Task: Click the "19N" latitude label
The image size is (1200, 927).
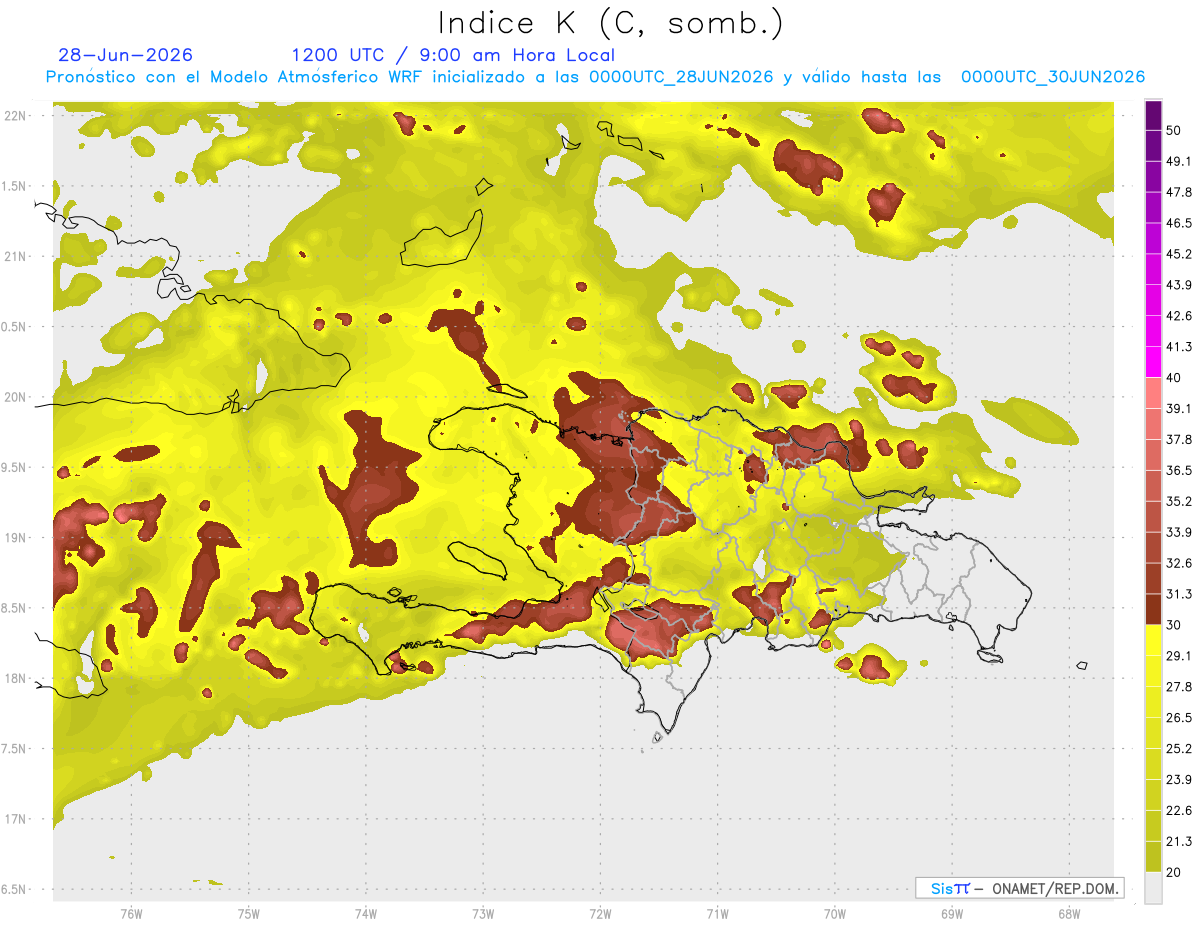Action: click(16, 538)
